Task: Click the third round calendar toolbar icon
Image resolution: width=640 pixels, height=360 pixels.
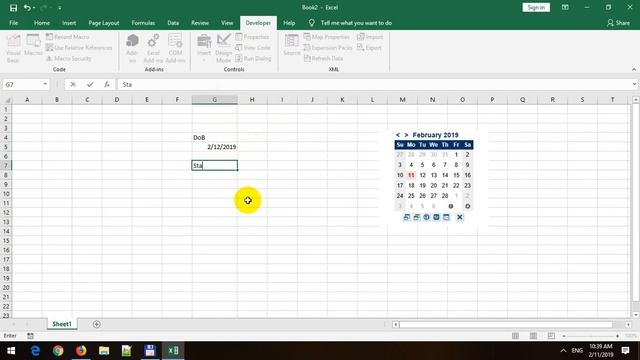Action: [x=426, y=217]
